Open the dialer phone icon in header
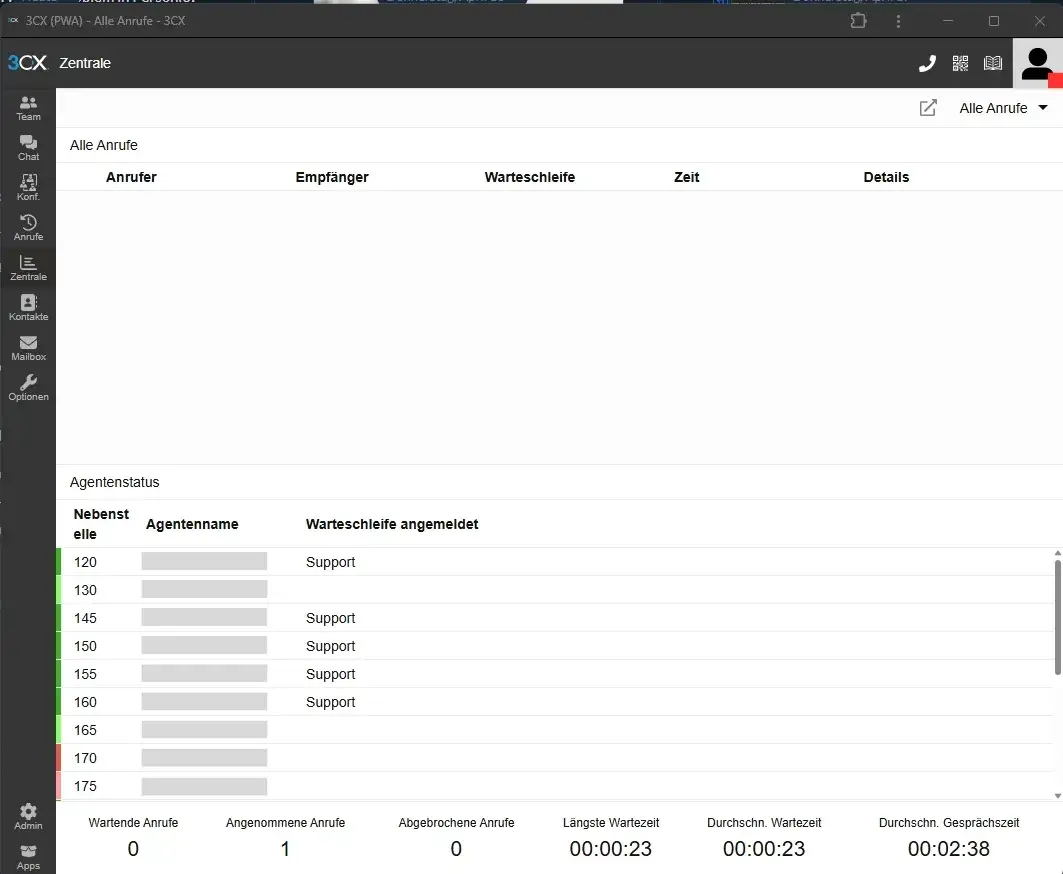 pos(927,64)
